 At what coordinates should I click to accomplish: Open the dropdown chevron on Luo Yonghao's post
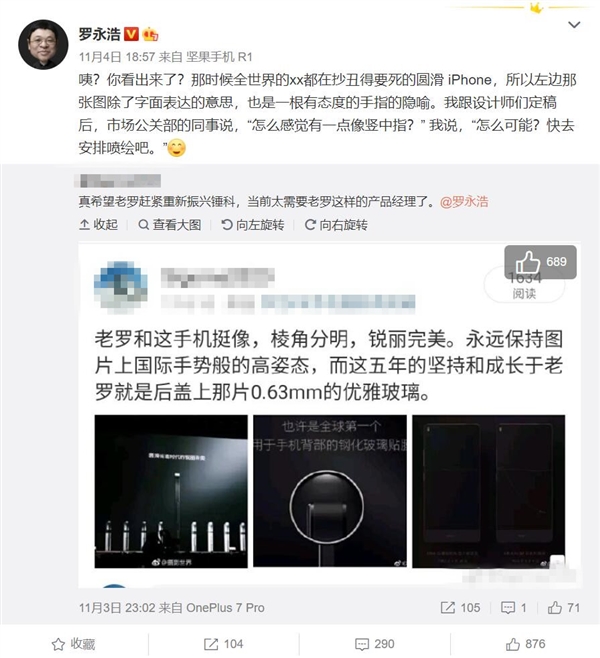pos(574,25)
